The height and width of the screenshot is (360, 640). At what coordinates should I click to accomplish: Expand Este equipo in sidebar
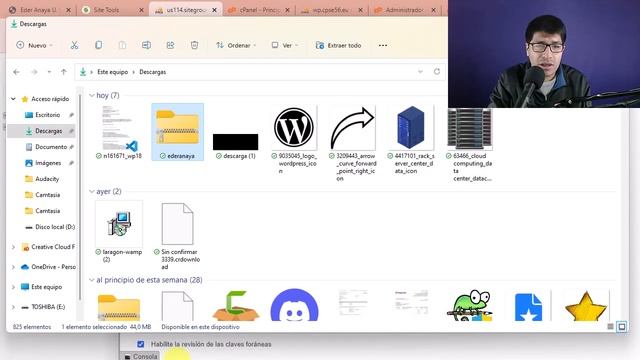tap(13, 287)
